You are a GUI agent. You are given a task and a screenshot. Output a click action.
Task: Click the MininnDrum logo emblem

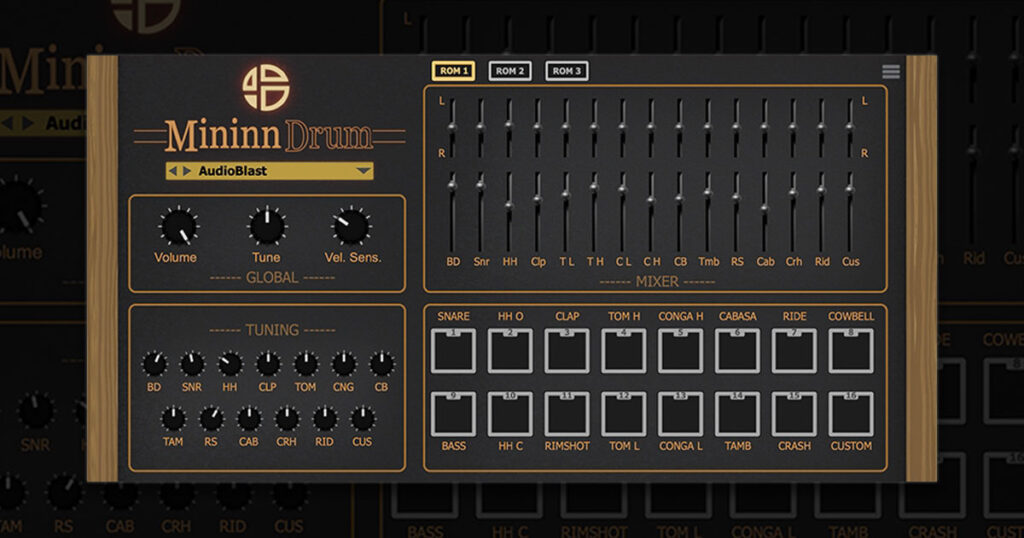266,87
